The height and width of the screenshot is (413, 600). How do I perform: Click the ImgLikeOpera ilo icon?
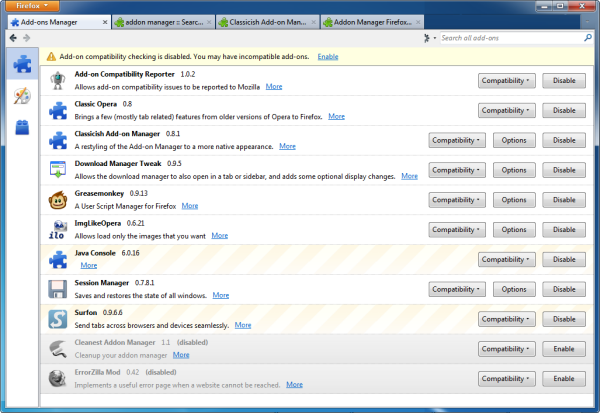pos(58,230)
